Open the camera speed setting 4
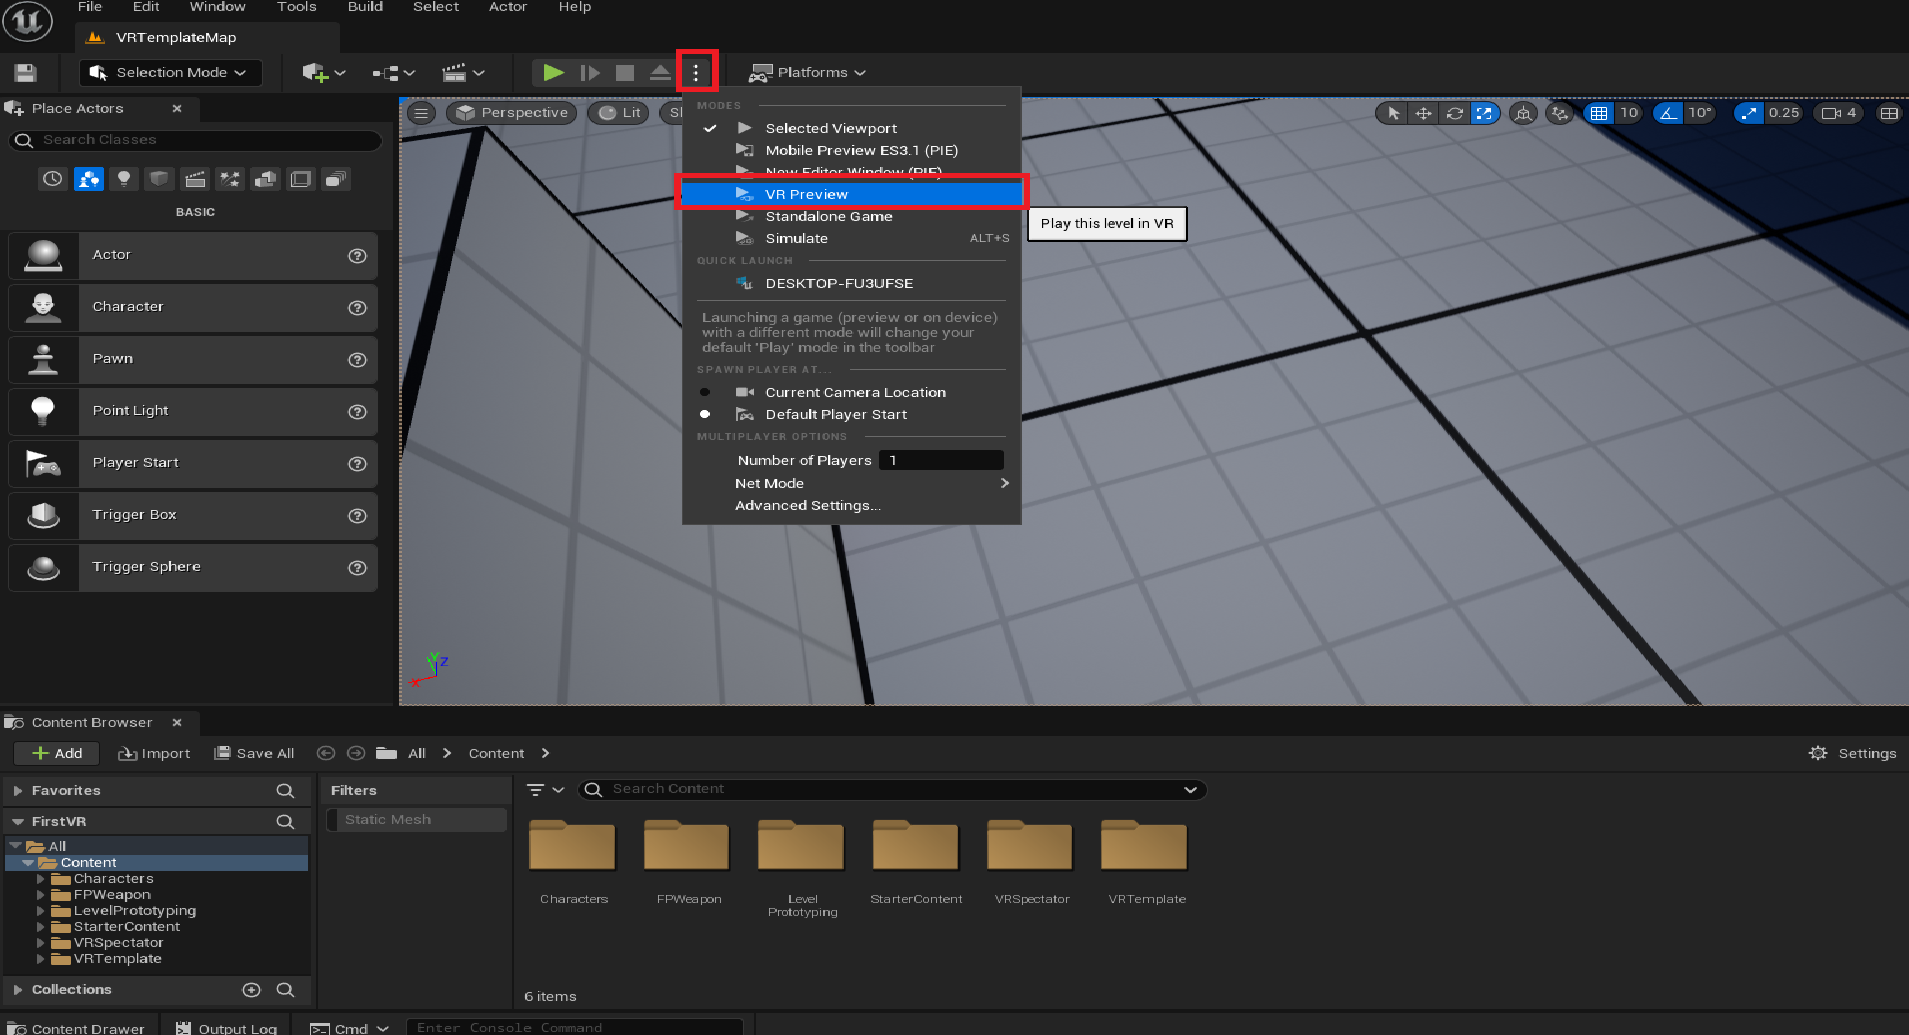This screenshot has height=1035, width=1909. pyautogui.click(x=1839, y=113)
